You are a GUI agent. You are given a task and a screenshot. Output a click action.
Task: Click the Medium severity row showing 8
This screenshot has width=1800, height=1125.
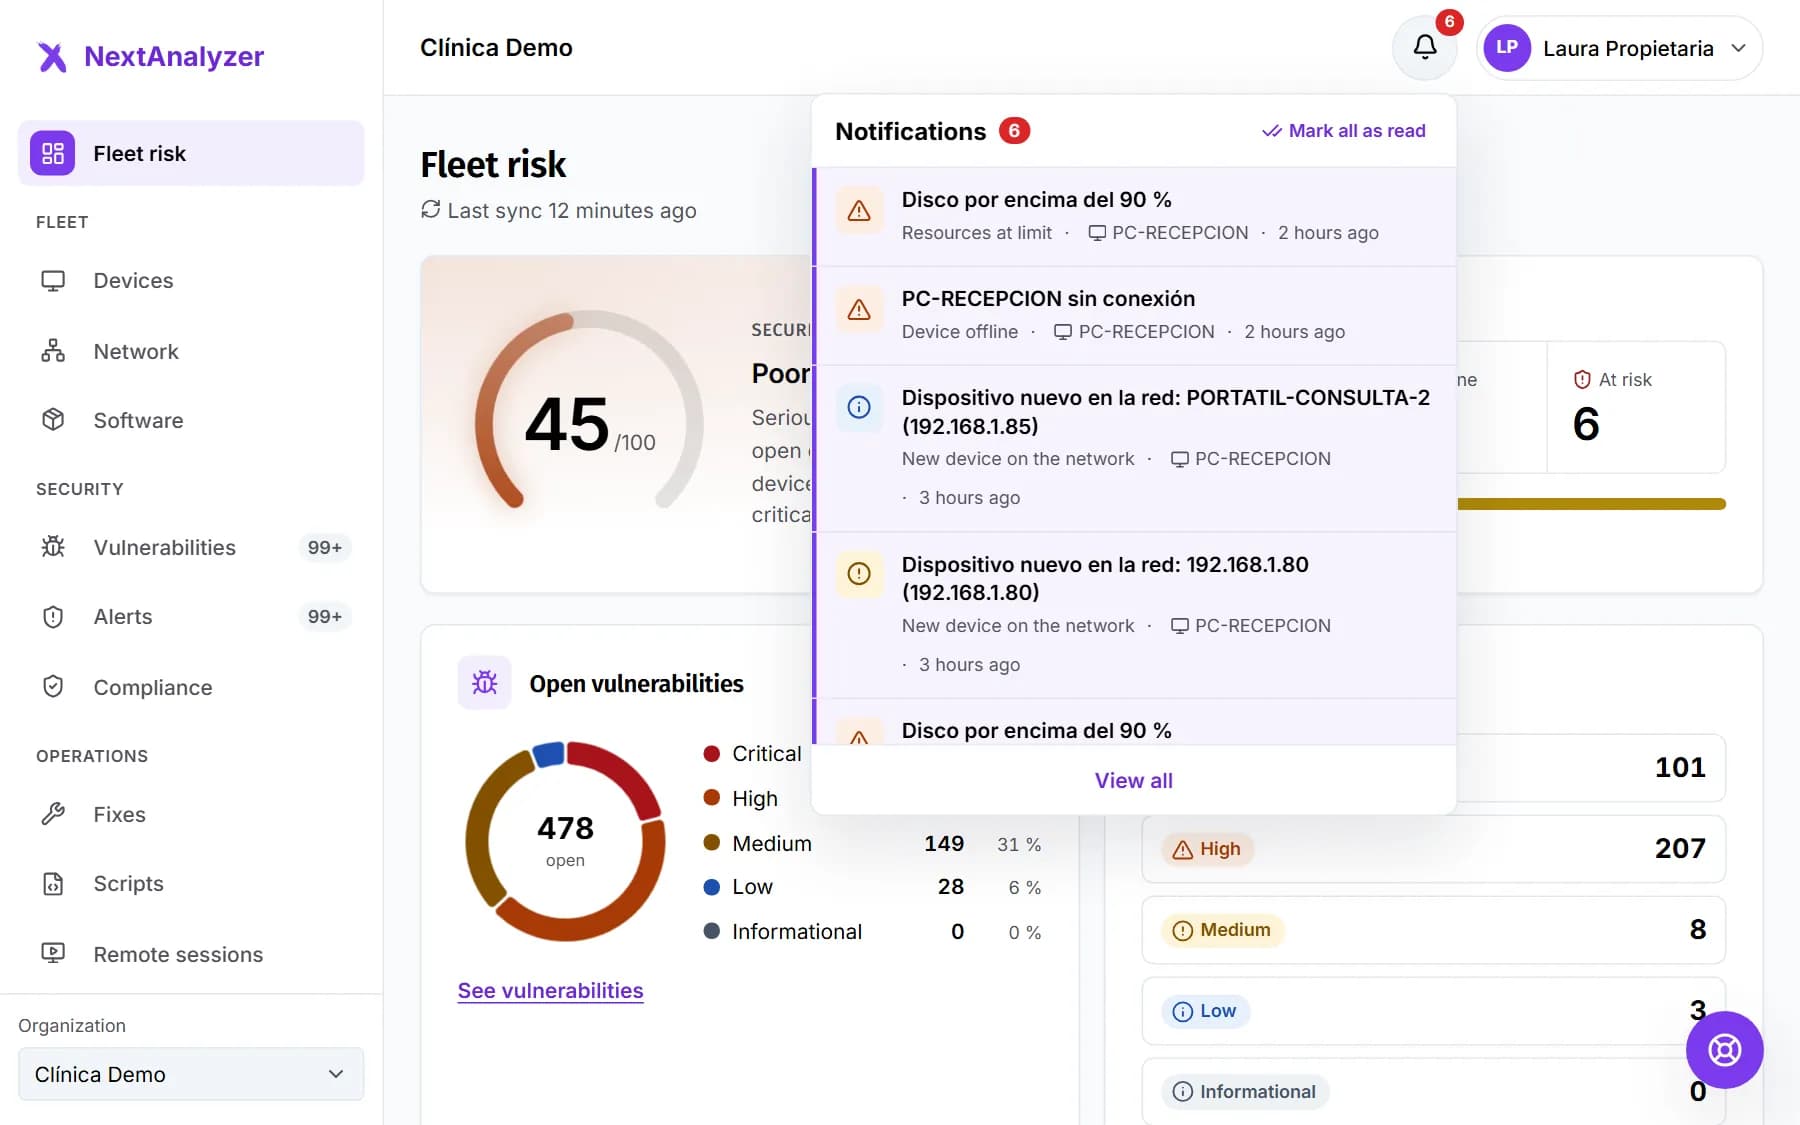(x=1433, y=930)
